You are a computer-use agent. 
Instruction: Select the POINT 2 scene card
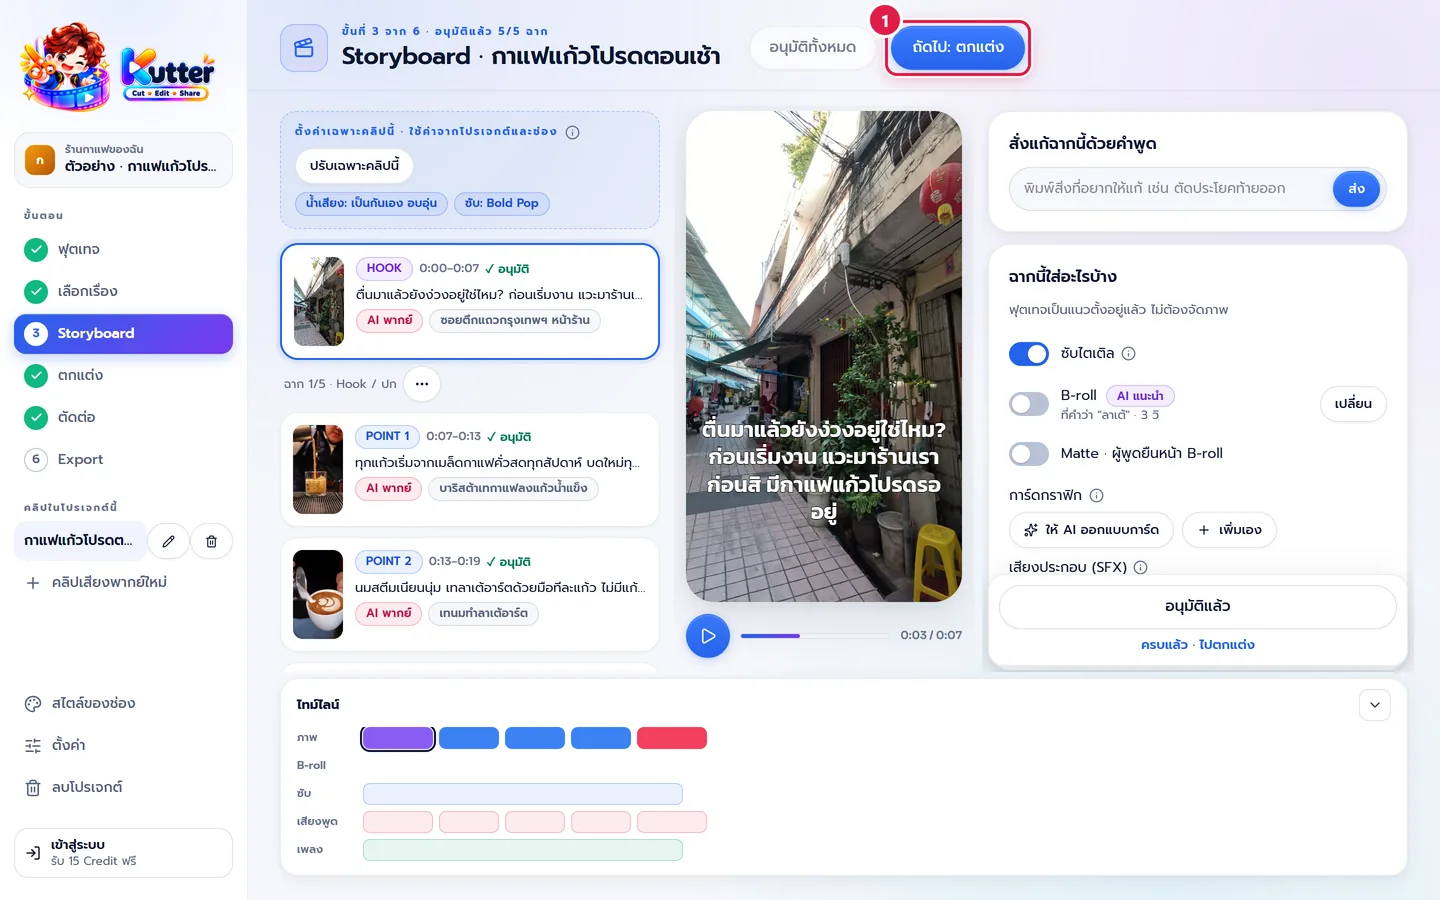(x=470, y=594)
